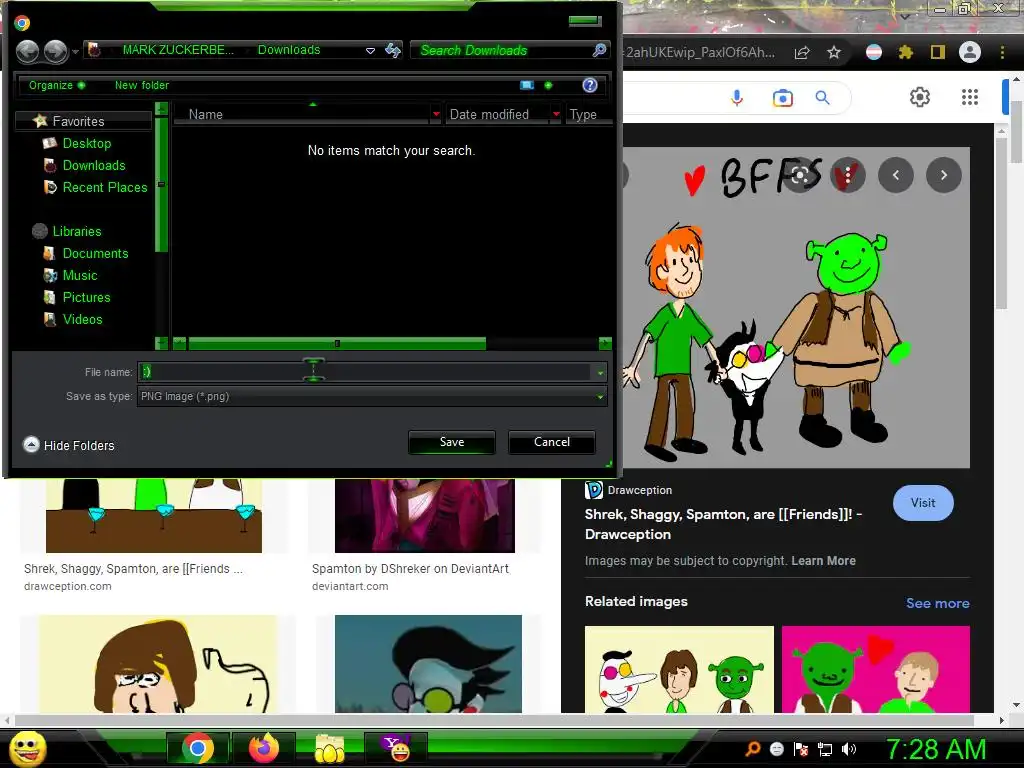This screenshot has height=768, width=1024.
Task: Go to next image in preview
Action: 944,175
